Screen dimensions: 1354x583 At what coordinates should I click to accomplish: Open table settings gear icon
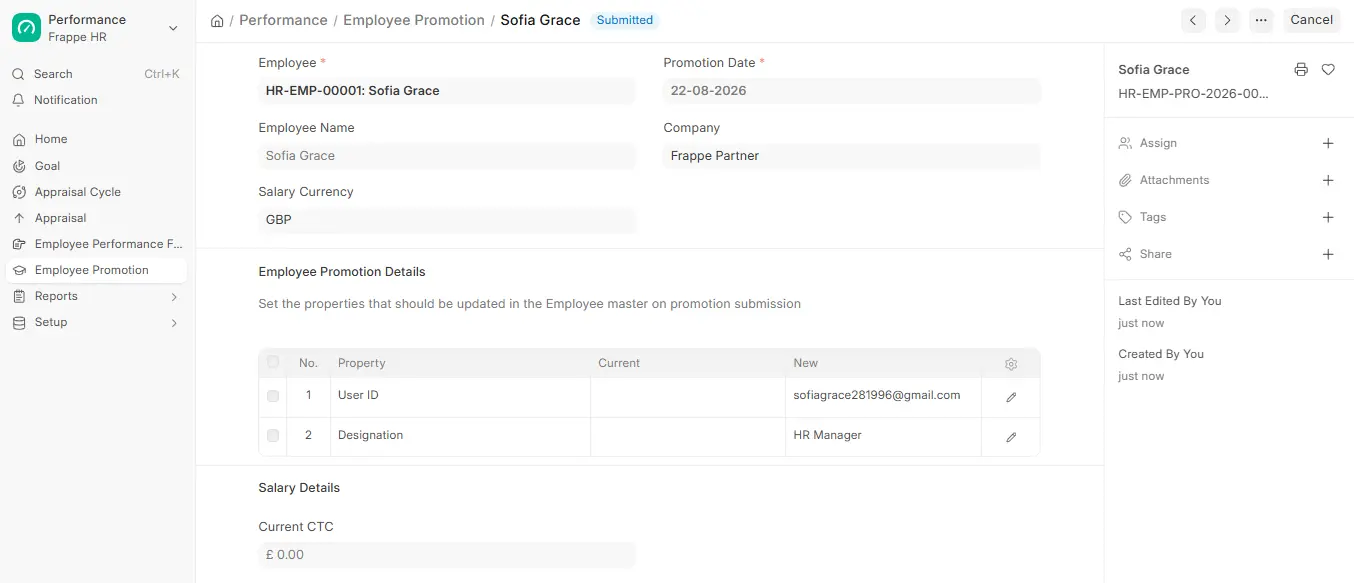pyautogui.click(x=1011, y=364)
